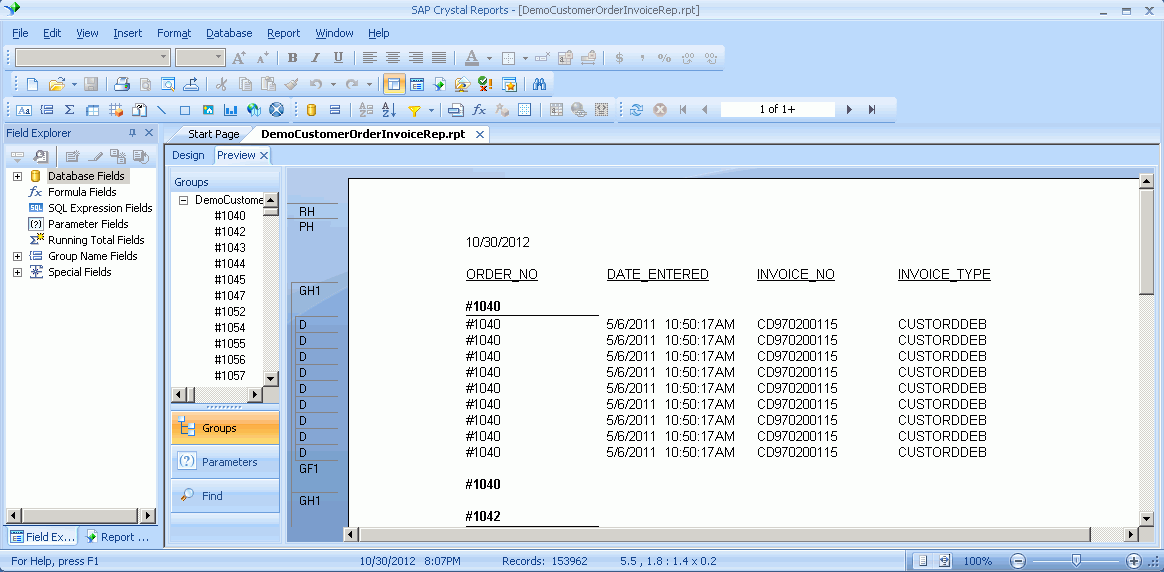Collapse the DemoCustomer groups tree node
Image resolution: width=1164 pixels, height=572 pixels.
(184, 200)
